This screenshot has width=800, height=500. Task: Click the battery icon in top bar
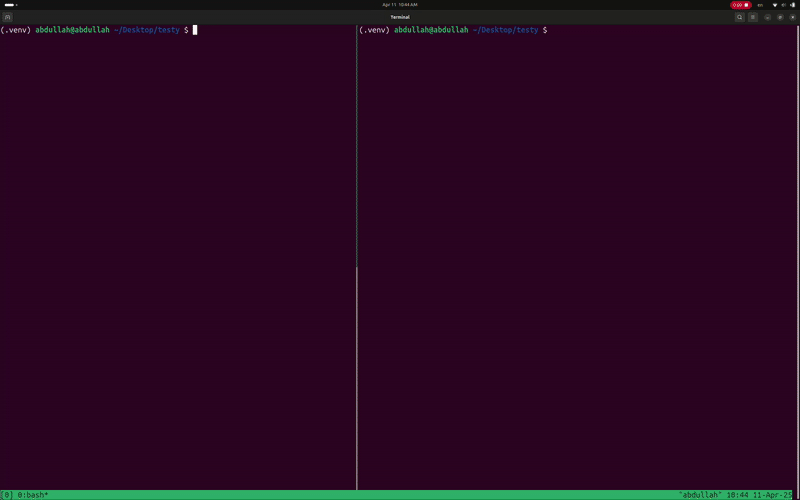(793, 5)
